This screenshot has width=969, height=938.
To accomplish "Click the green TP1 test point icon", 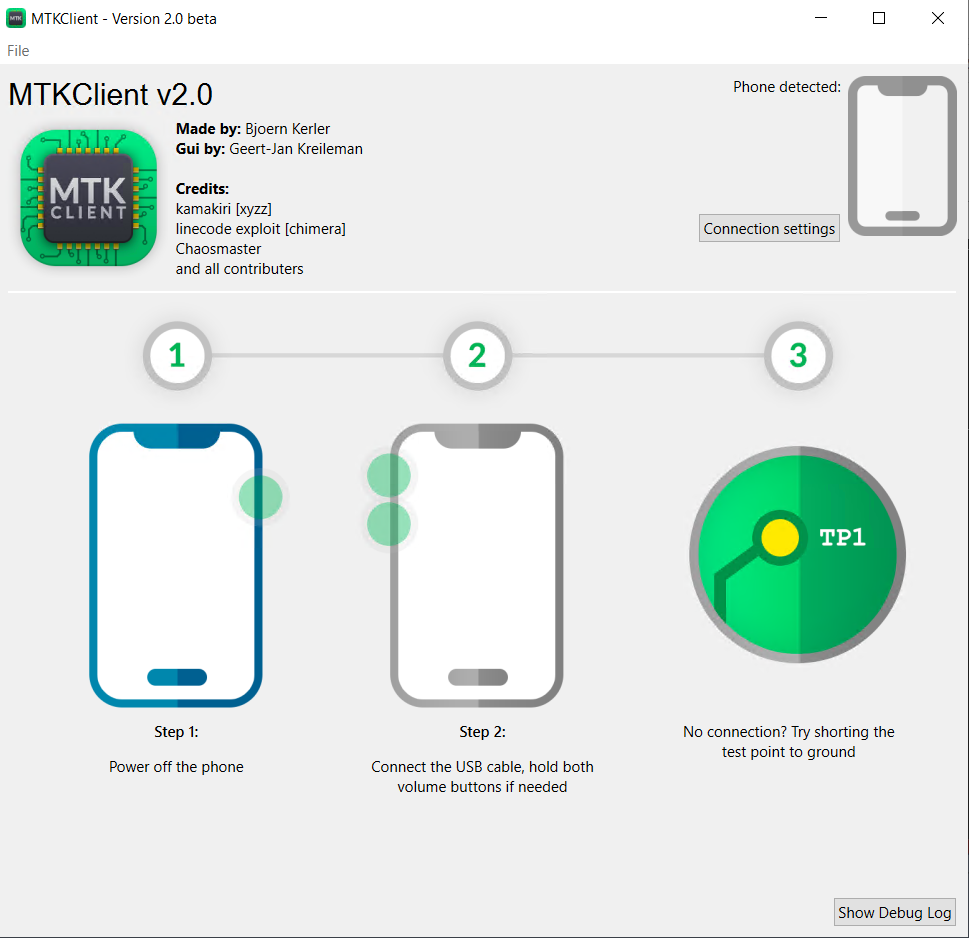I will coord(798,554).
